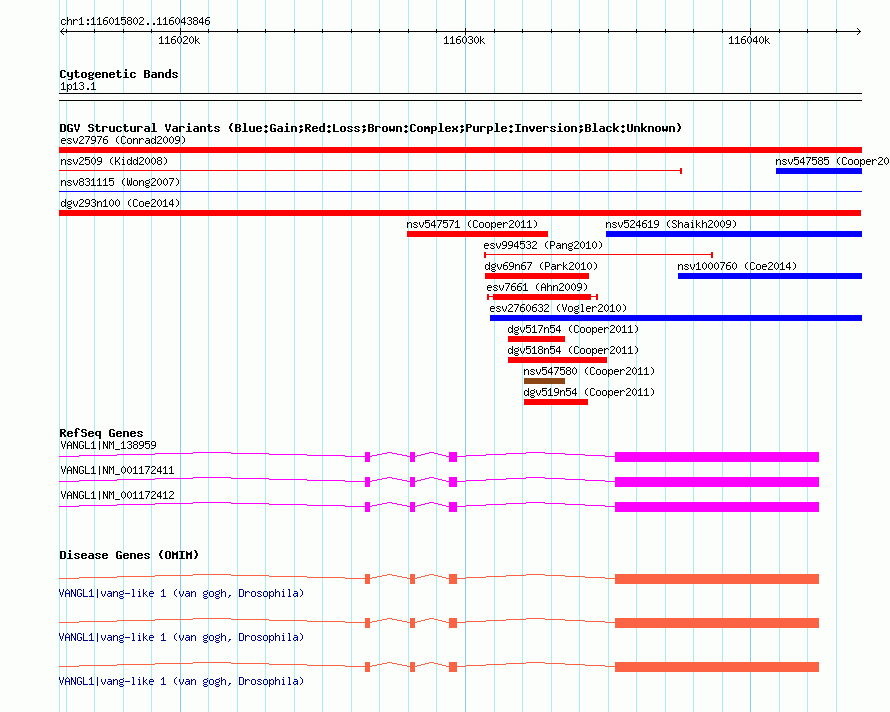Click the third OMIM orange terminal exon block
The height and width of the screenshot is (712, 890).
pos(717,667)
